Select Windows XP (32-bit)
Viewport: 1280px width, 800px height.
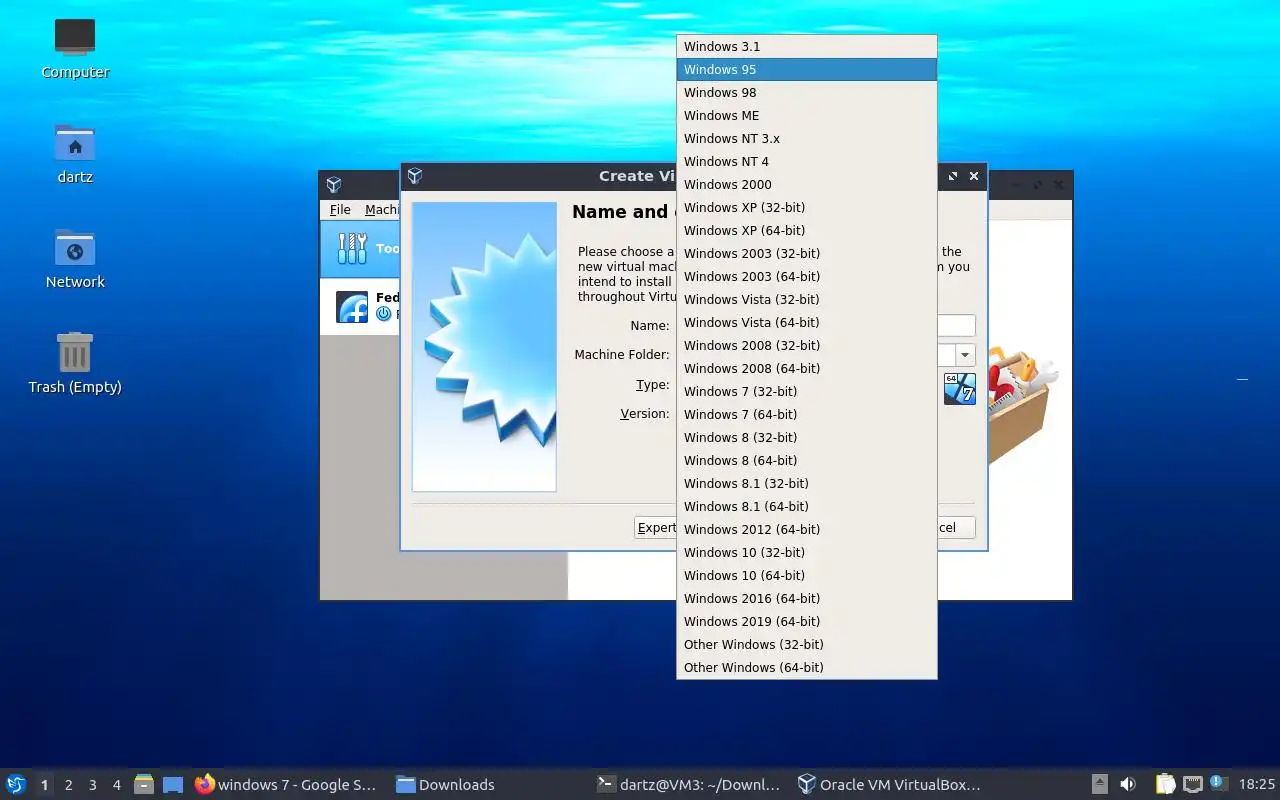(x=806, y=207)
